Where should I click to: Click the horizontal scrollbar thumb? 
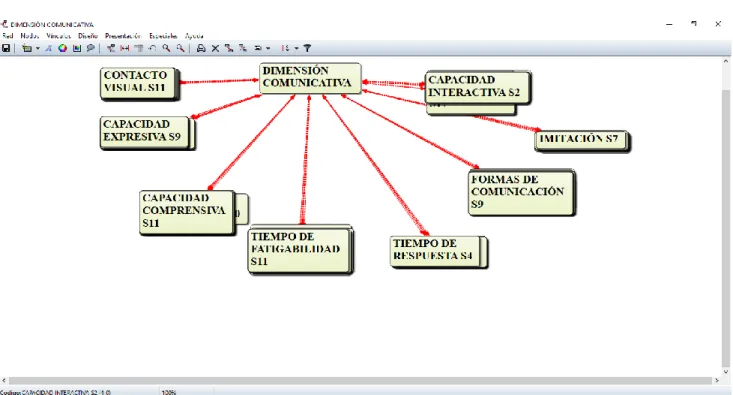pyautogui.click(x=360, y=381)
